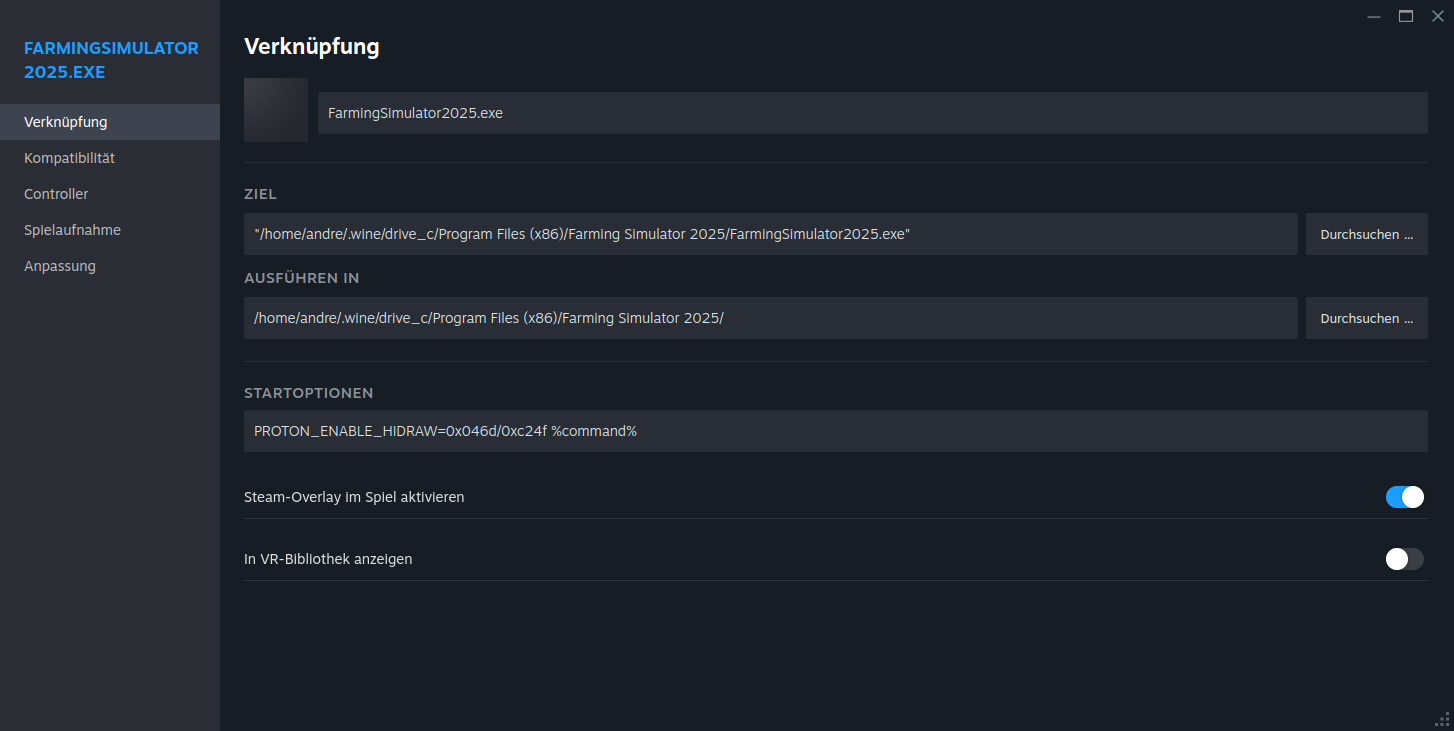
Task: Click the Verknüpfung page heading
Action: pyautogui.click(x=311, y=46)
